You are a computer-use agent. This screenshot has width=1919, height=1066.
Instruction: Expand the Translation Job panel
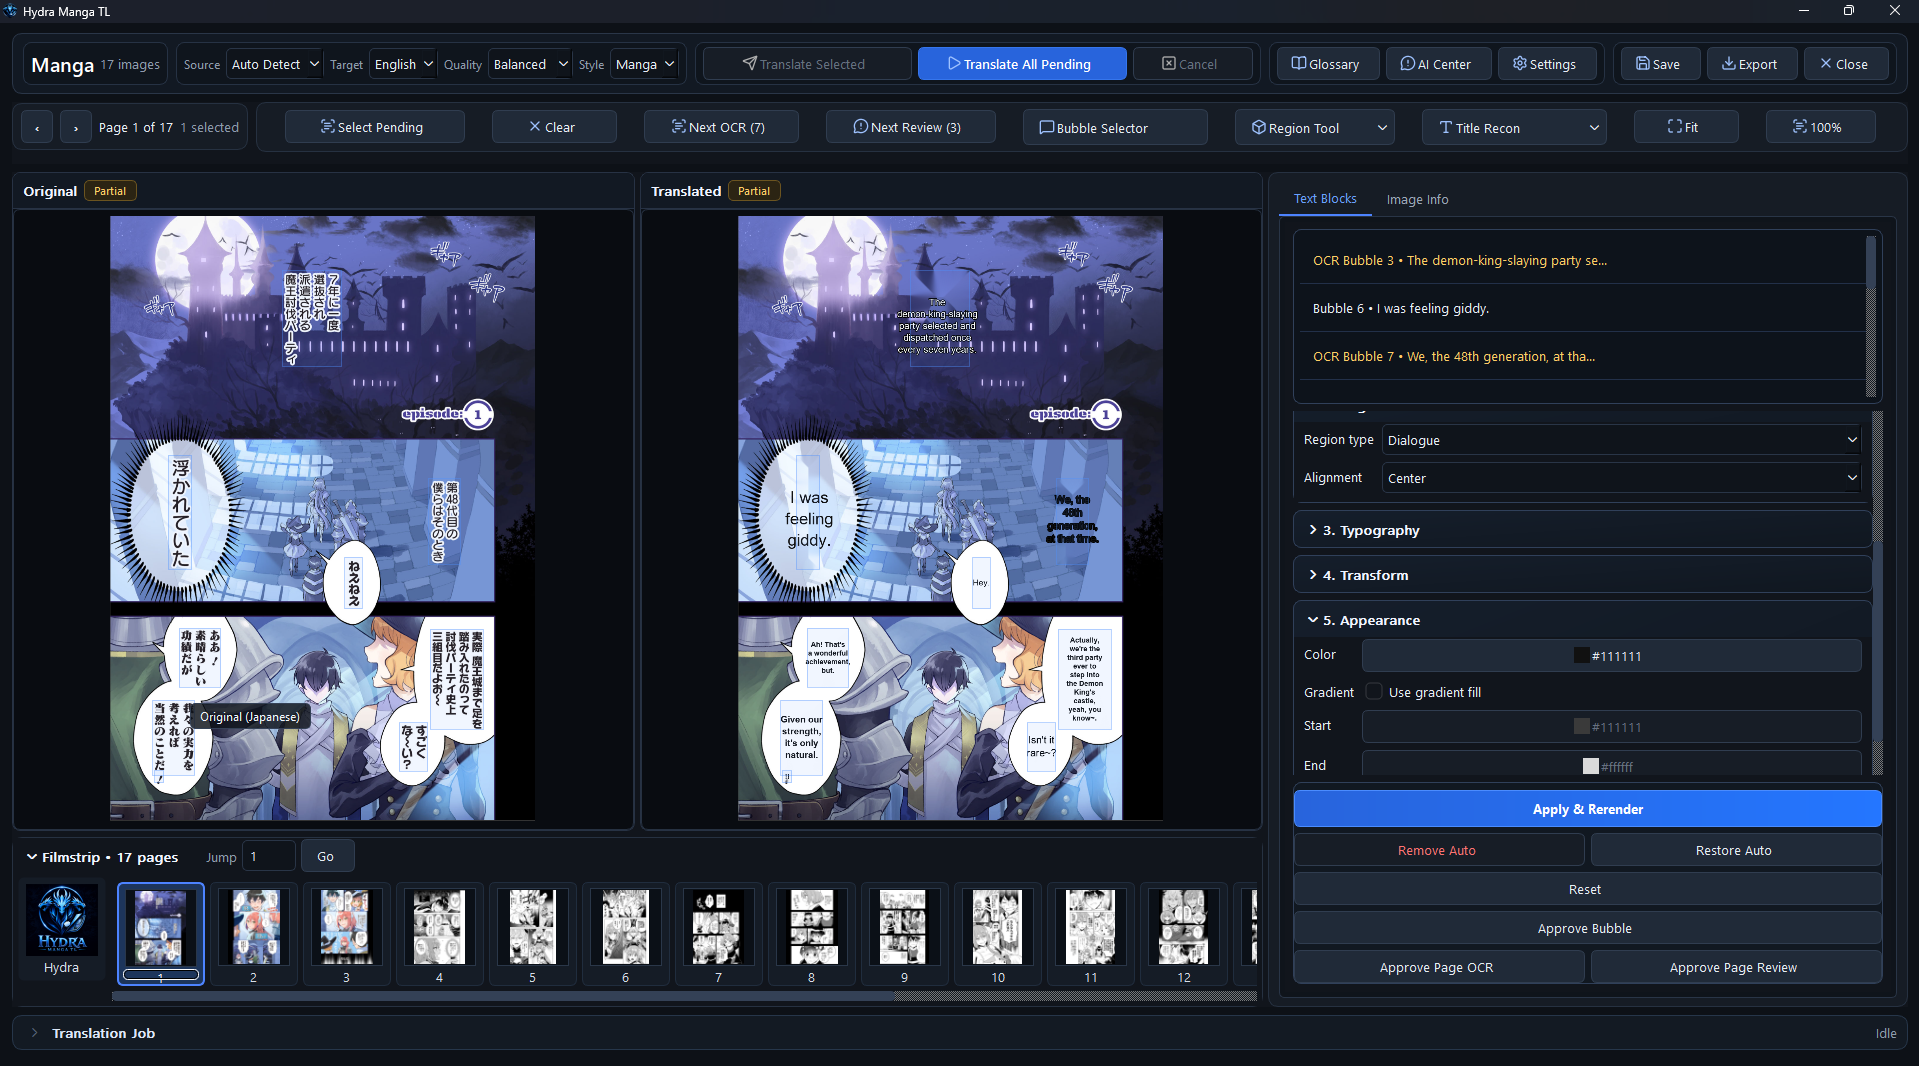(34, 1033)
